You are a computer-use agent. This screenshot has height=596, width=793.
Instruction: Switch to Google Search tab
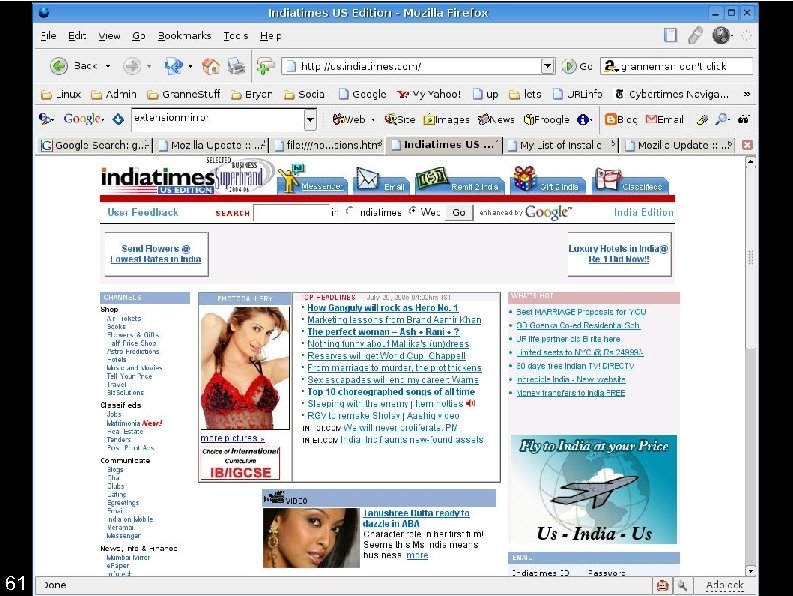point(96,145)
